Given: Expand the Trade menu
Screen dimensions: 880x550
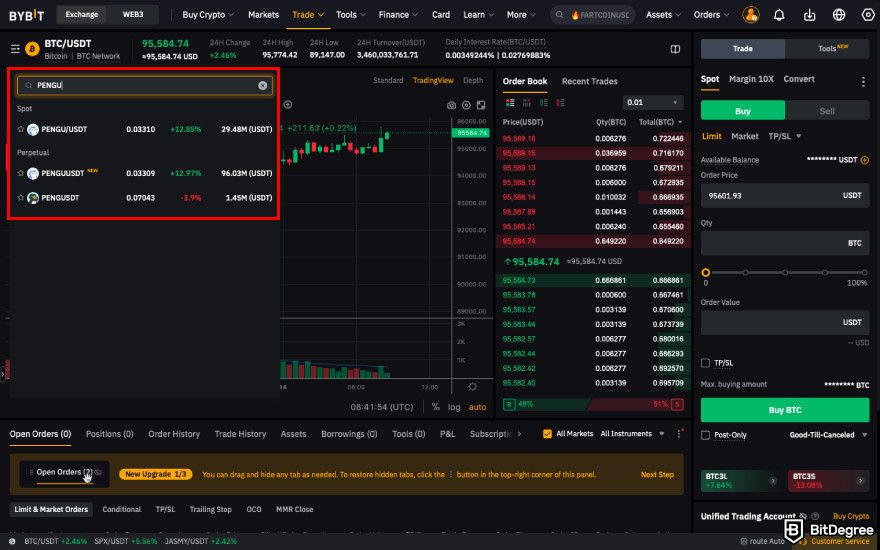Looking at the screenshot, I should (308, 15).
